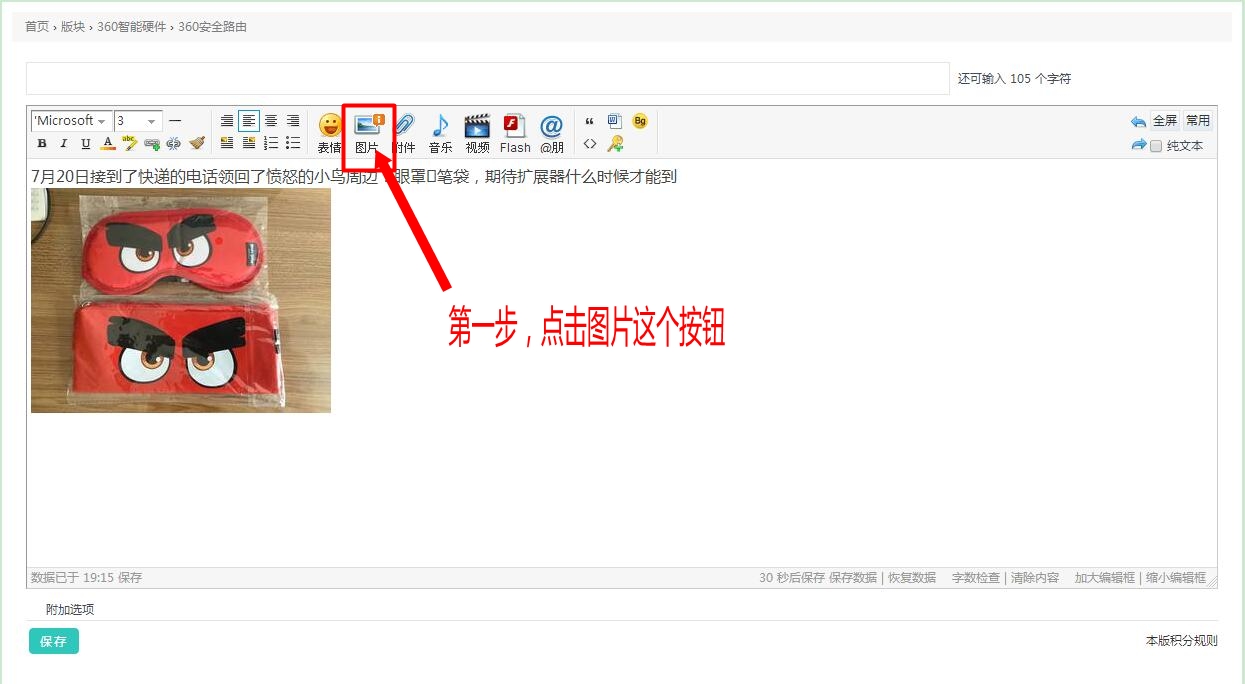Select the angry bird eye mask photo
Viewport: 1245px width, 684px height.
tap(181, 300)
